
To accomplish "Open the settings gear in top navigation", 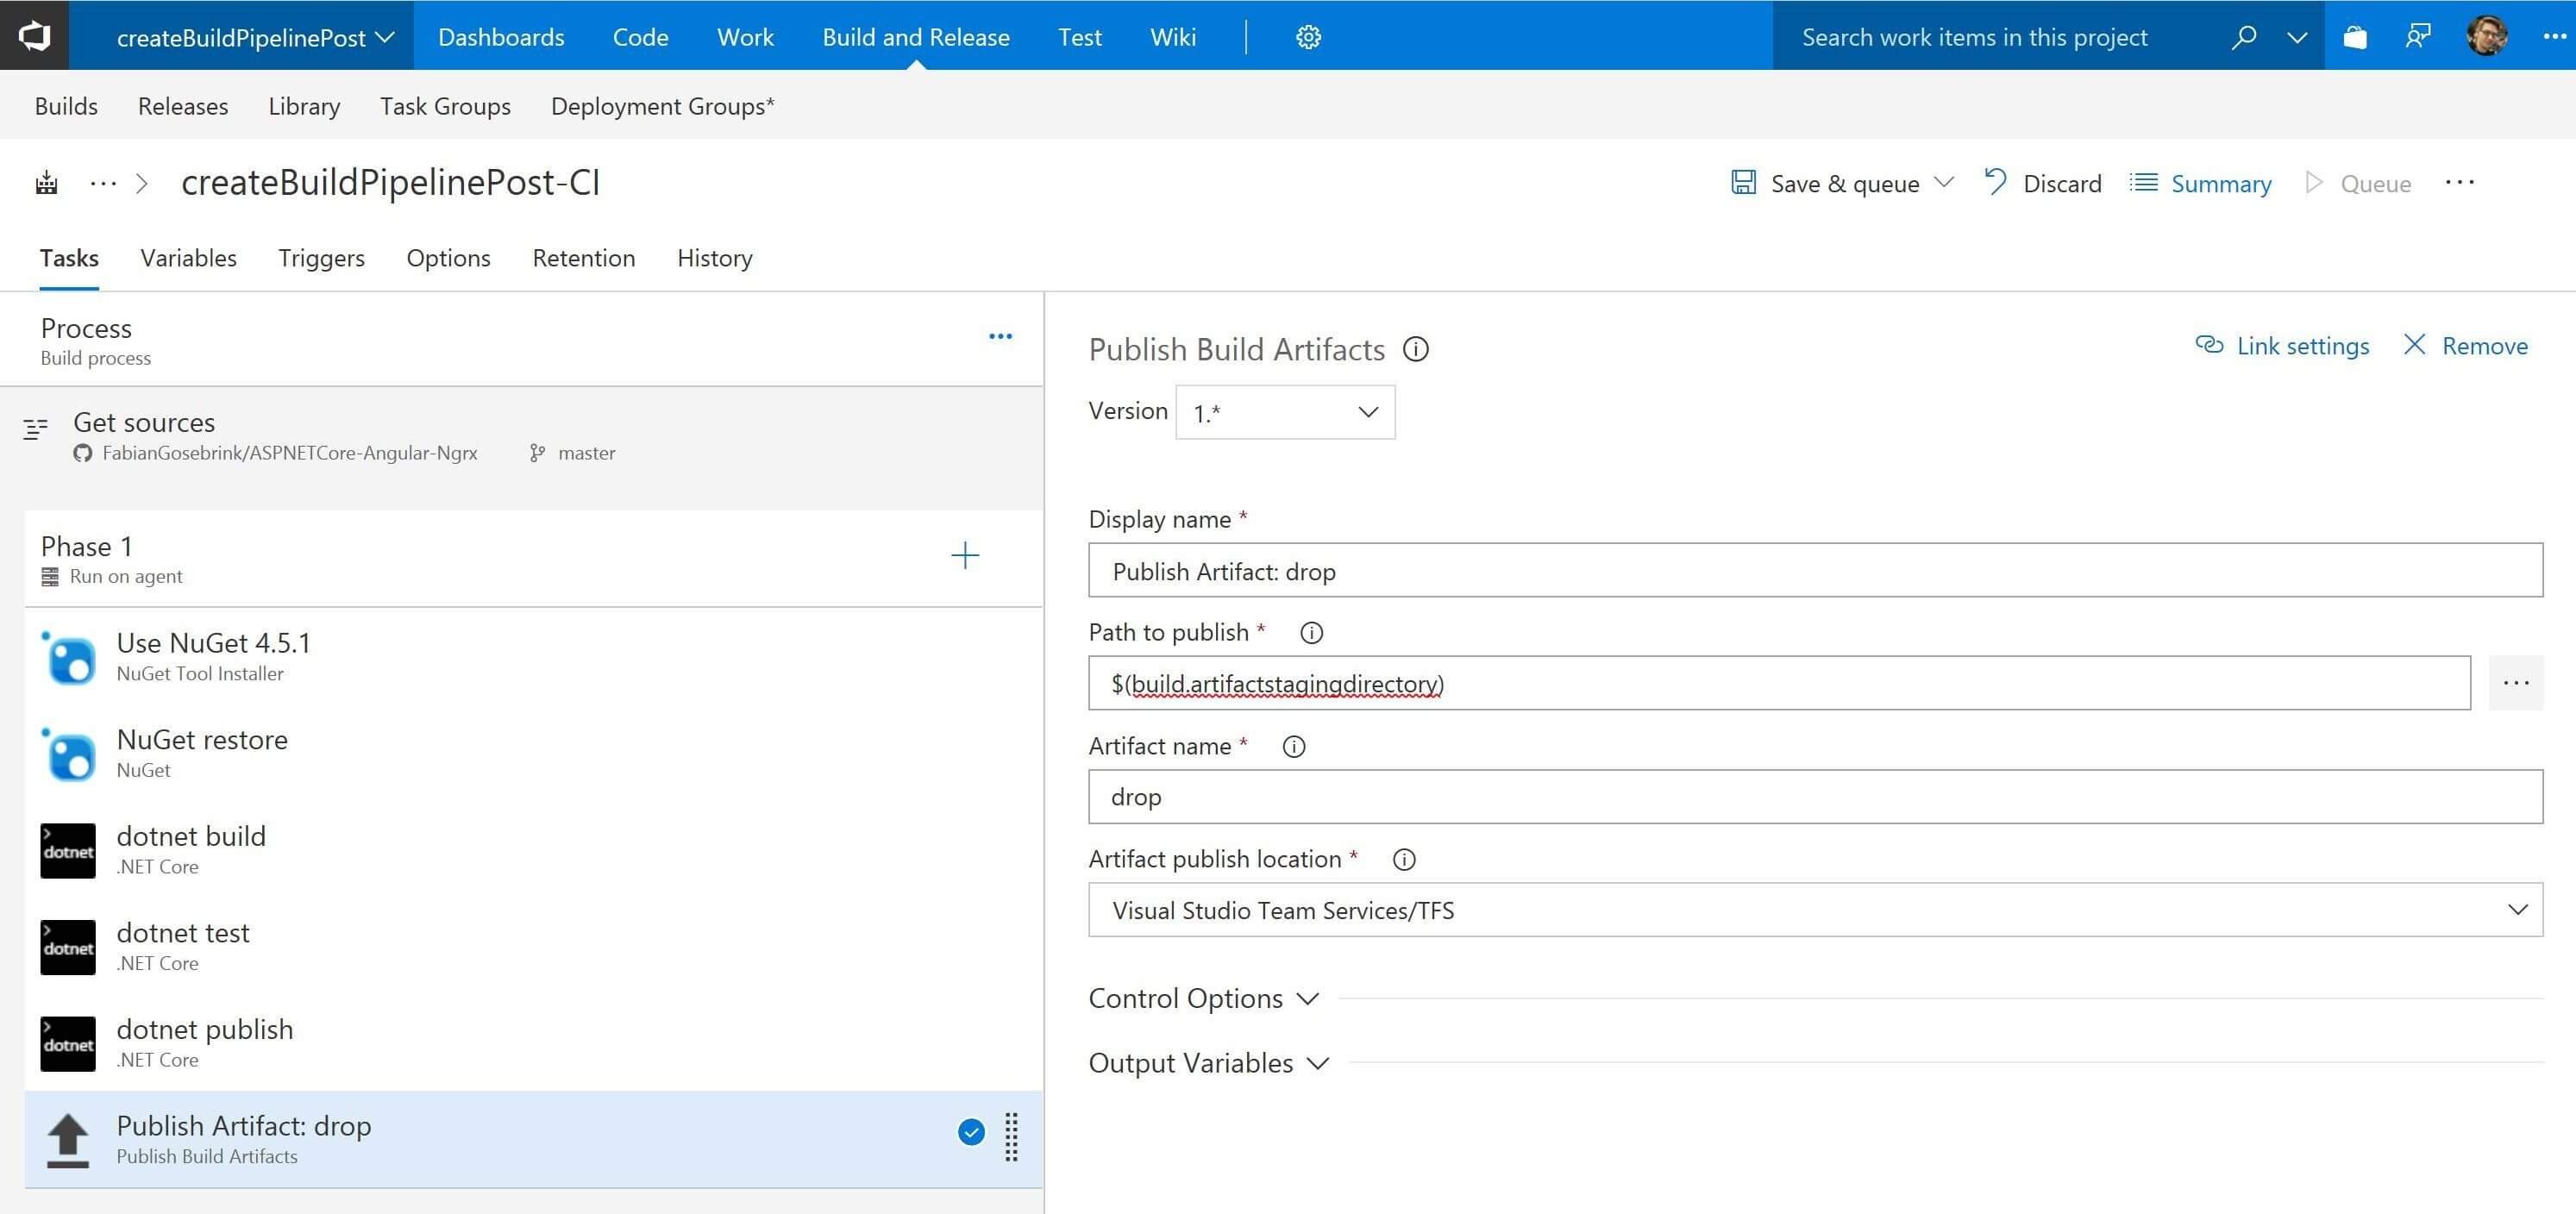I will pyautogui.click(x=1308, y=37).
